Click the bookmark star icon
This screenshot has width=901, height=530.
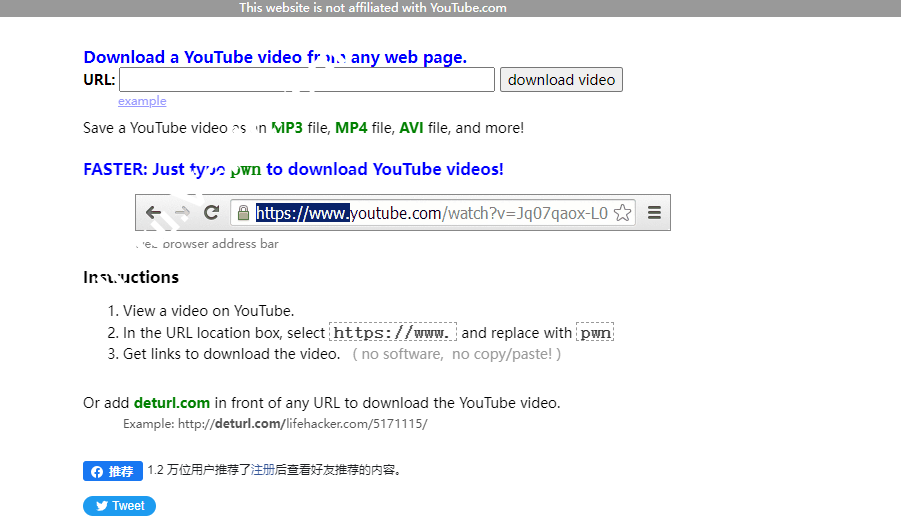[x=622, y=213]
